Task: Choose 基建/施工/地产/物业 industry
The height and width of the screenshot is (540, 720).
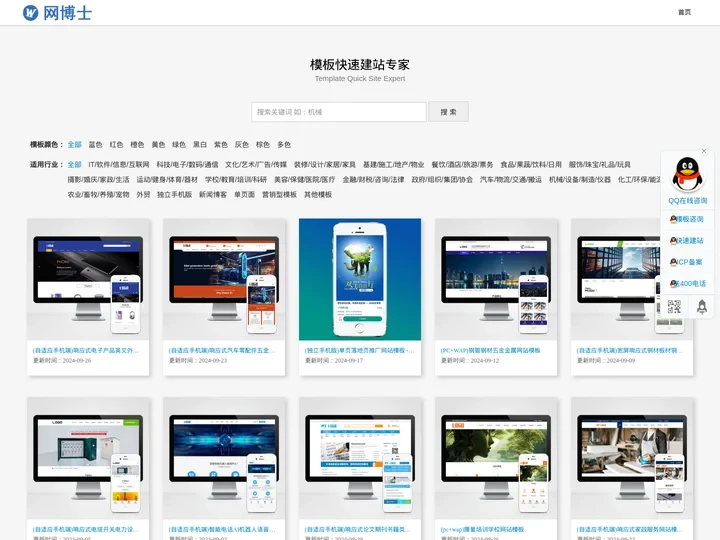Action: tap(394, 164)
